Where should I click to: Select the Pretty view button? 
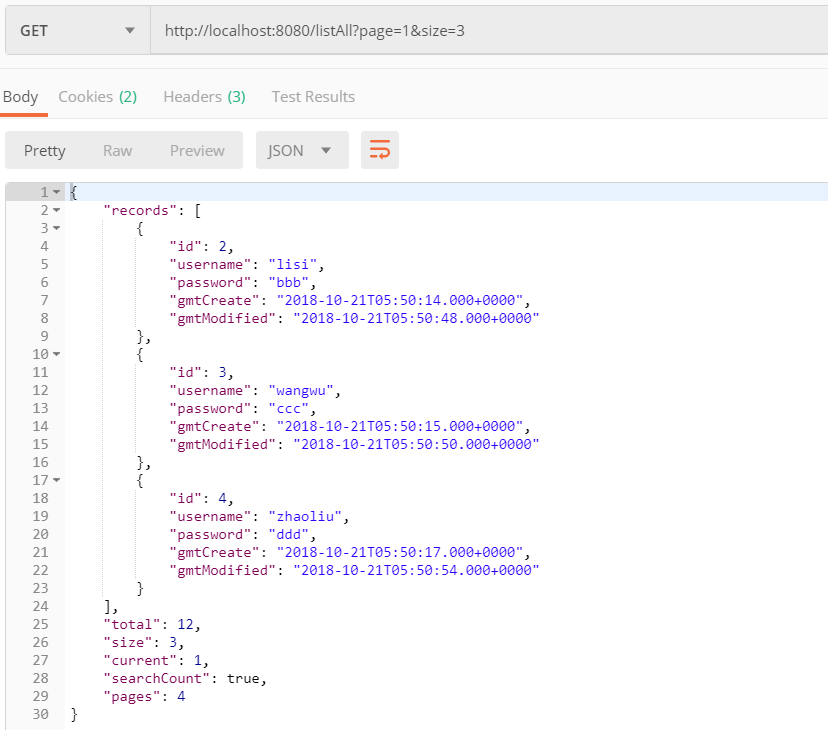(45, 151)
